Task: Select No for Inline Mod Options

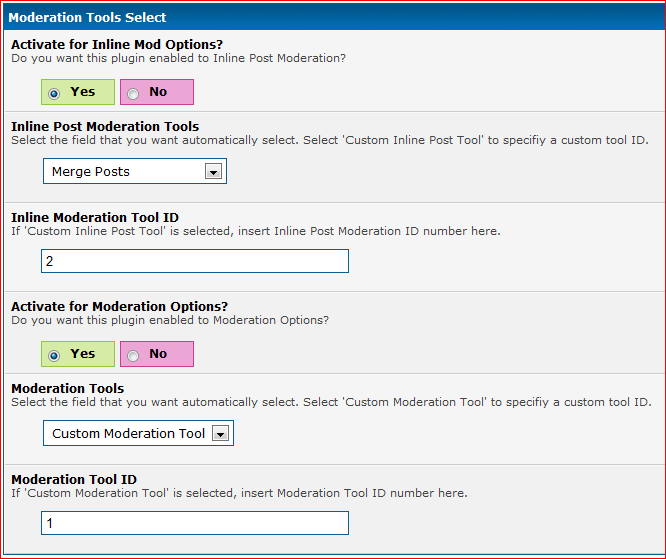Action: click(133, 93)
